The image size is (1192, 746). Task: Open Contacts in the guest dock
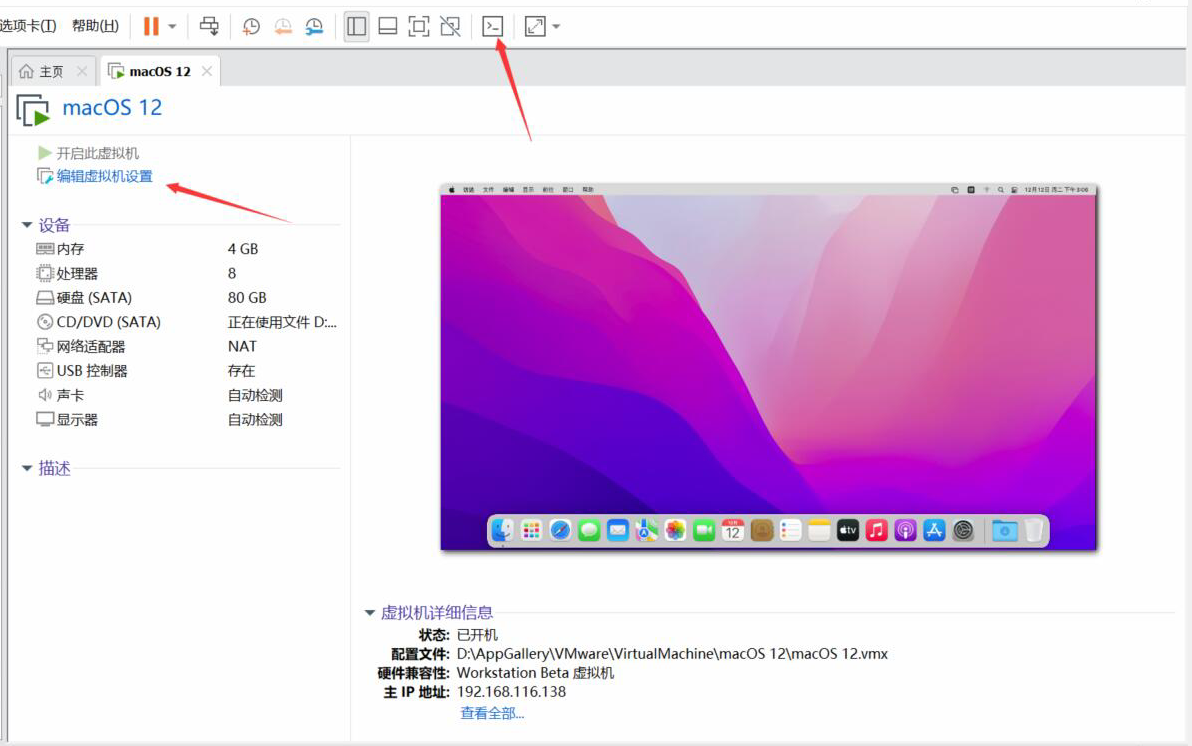(762, 531)
